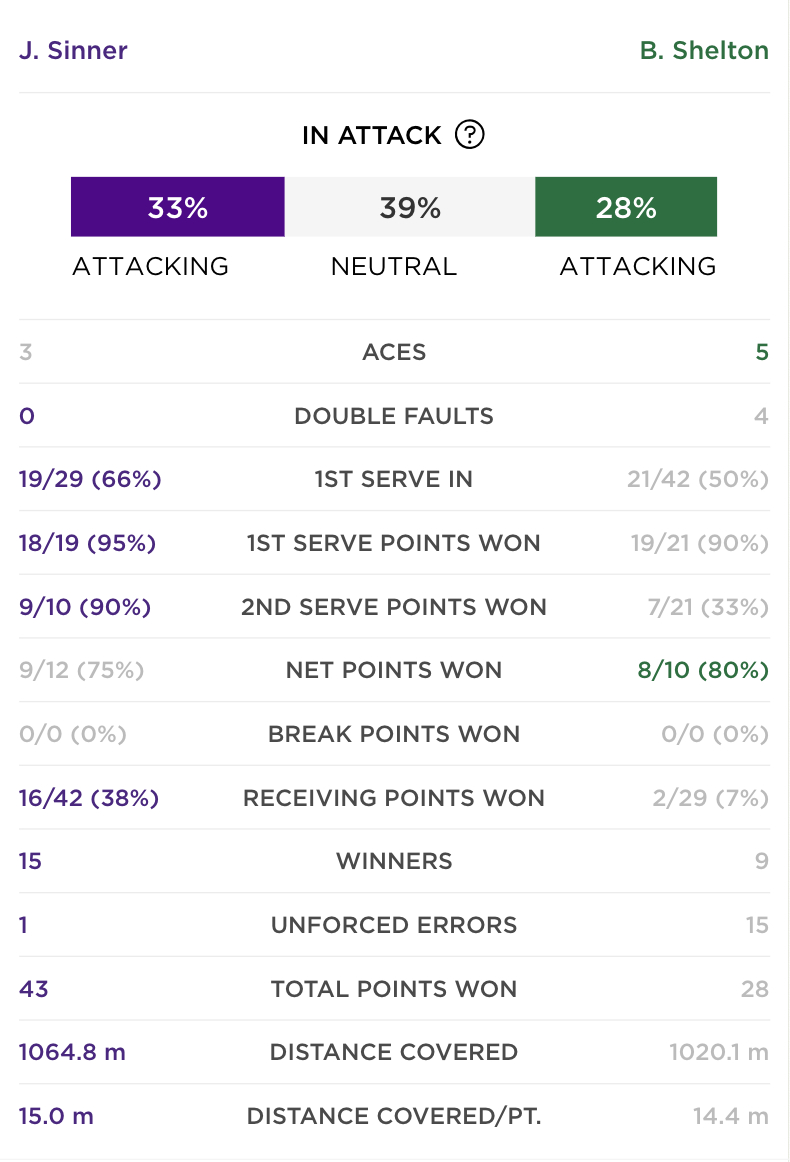Screen dimensions: 790x1162
Task: Click the IN ATTACK heading text
Action: click(371, 136)
